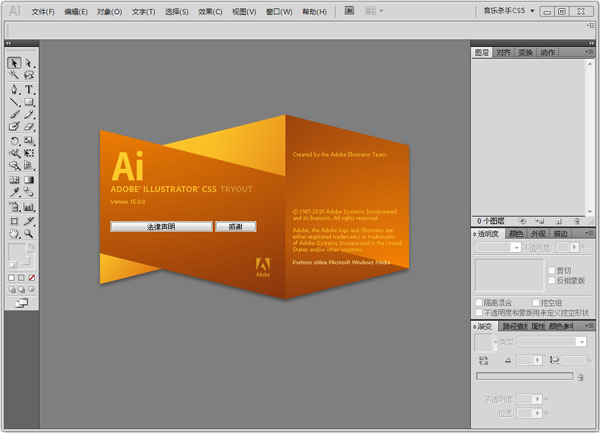Image resolution: width=600 pixels, height=433 pixels.
Task: Open the Layers panel flyout menu
Action: tap(589, 52)
